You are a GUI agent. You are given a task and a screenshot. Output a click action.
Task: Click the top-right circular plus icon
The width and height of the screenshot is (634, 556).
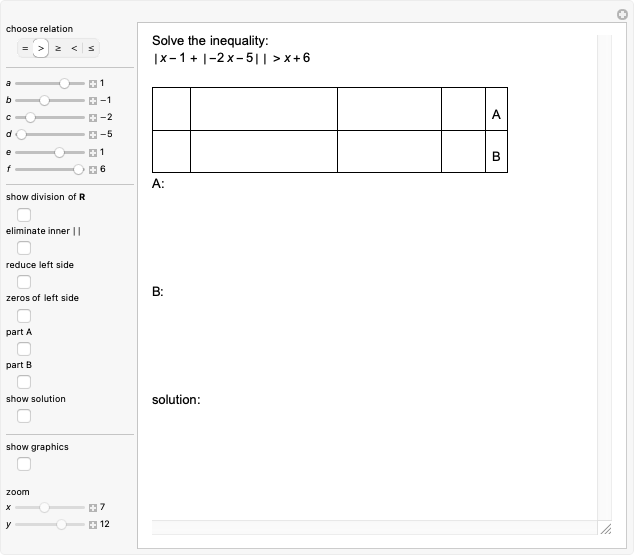(x=621, y=13)
